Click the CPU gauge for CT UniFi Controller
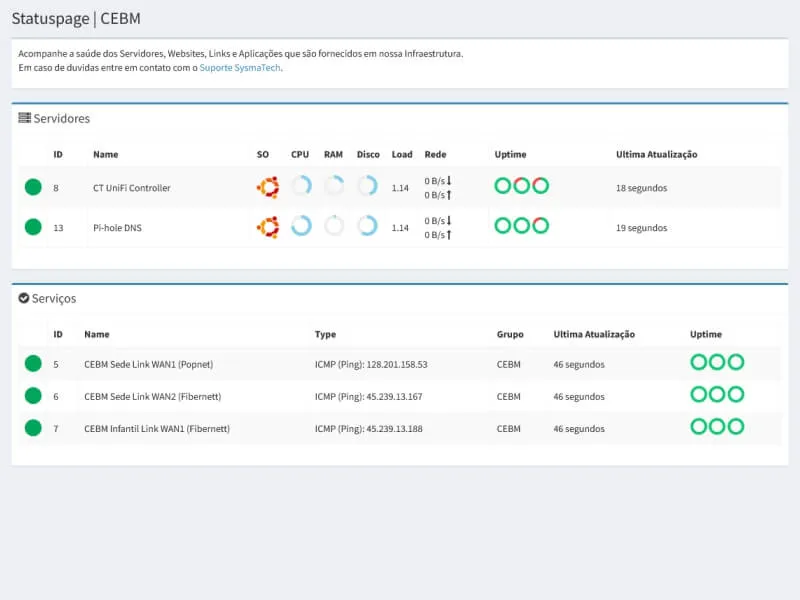Image resolution: width=800 pixels, height=600 pixels. 301,186
